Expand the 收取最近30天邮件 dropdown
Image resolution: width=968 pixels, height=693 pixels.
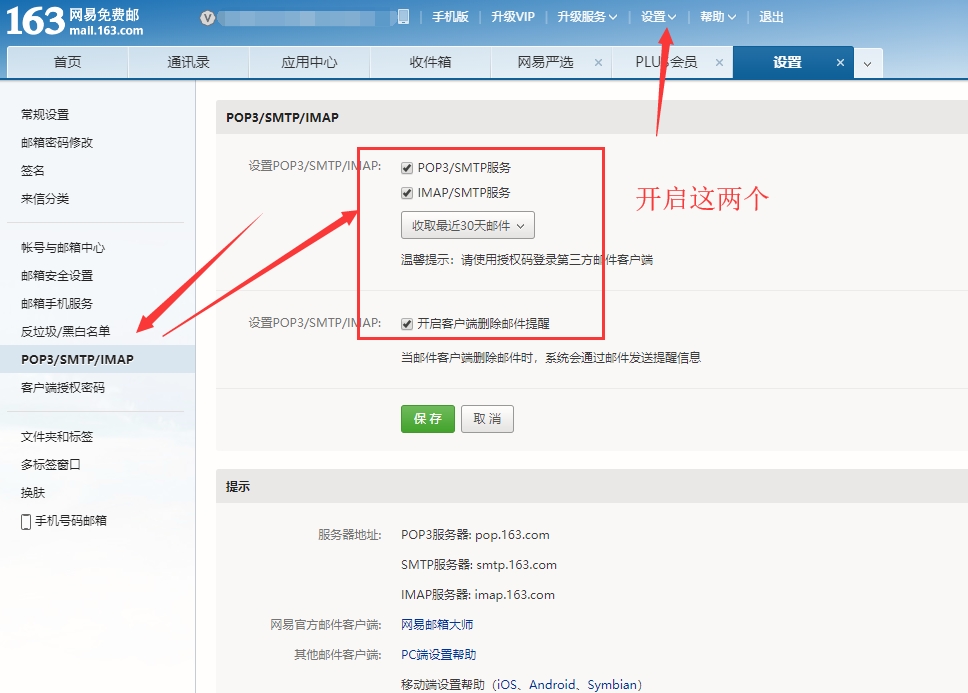tap(467, 226)
